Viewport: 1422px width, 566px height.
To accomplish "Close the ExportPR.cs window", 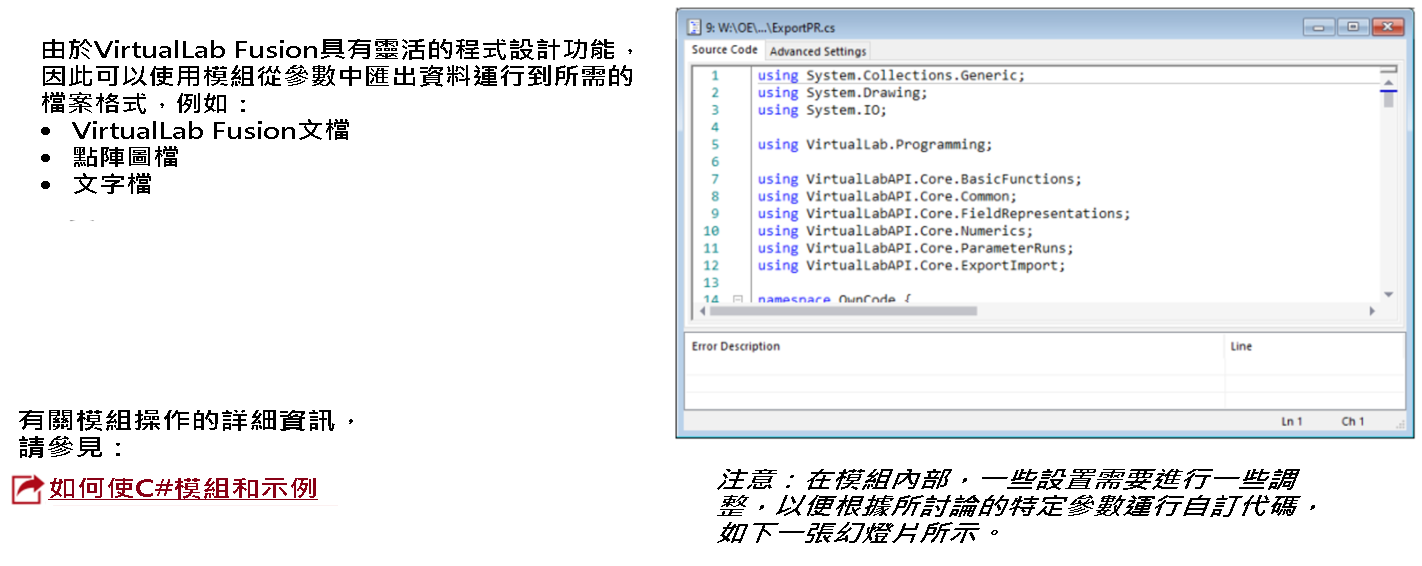I will (x=1387, y=28).
